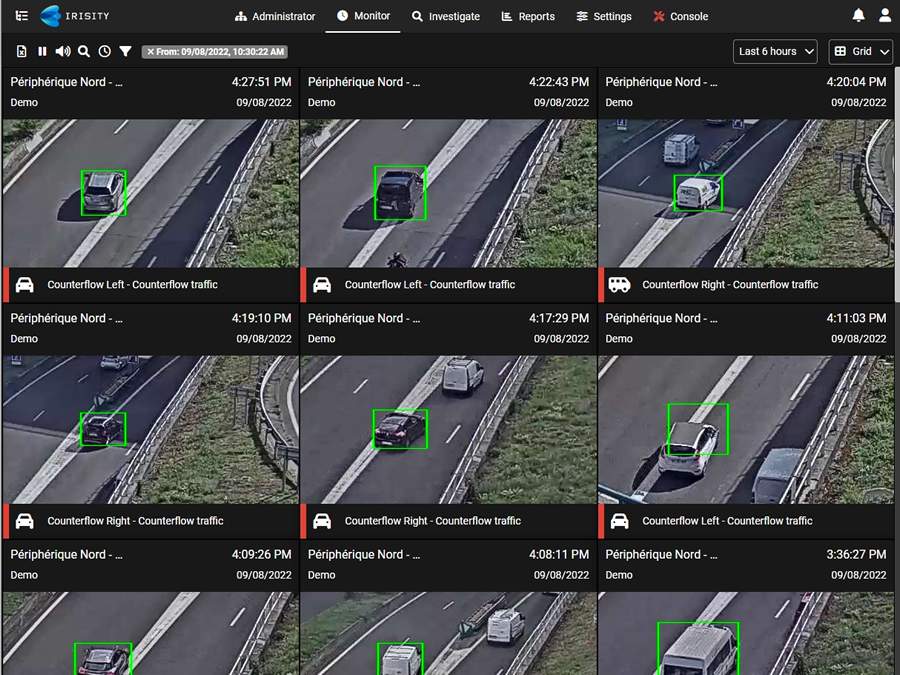Click the export events icon

click(20, 51)
